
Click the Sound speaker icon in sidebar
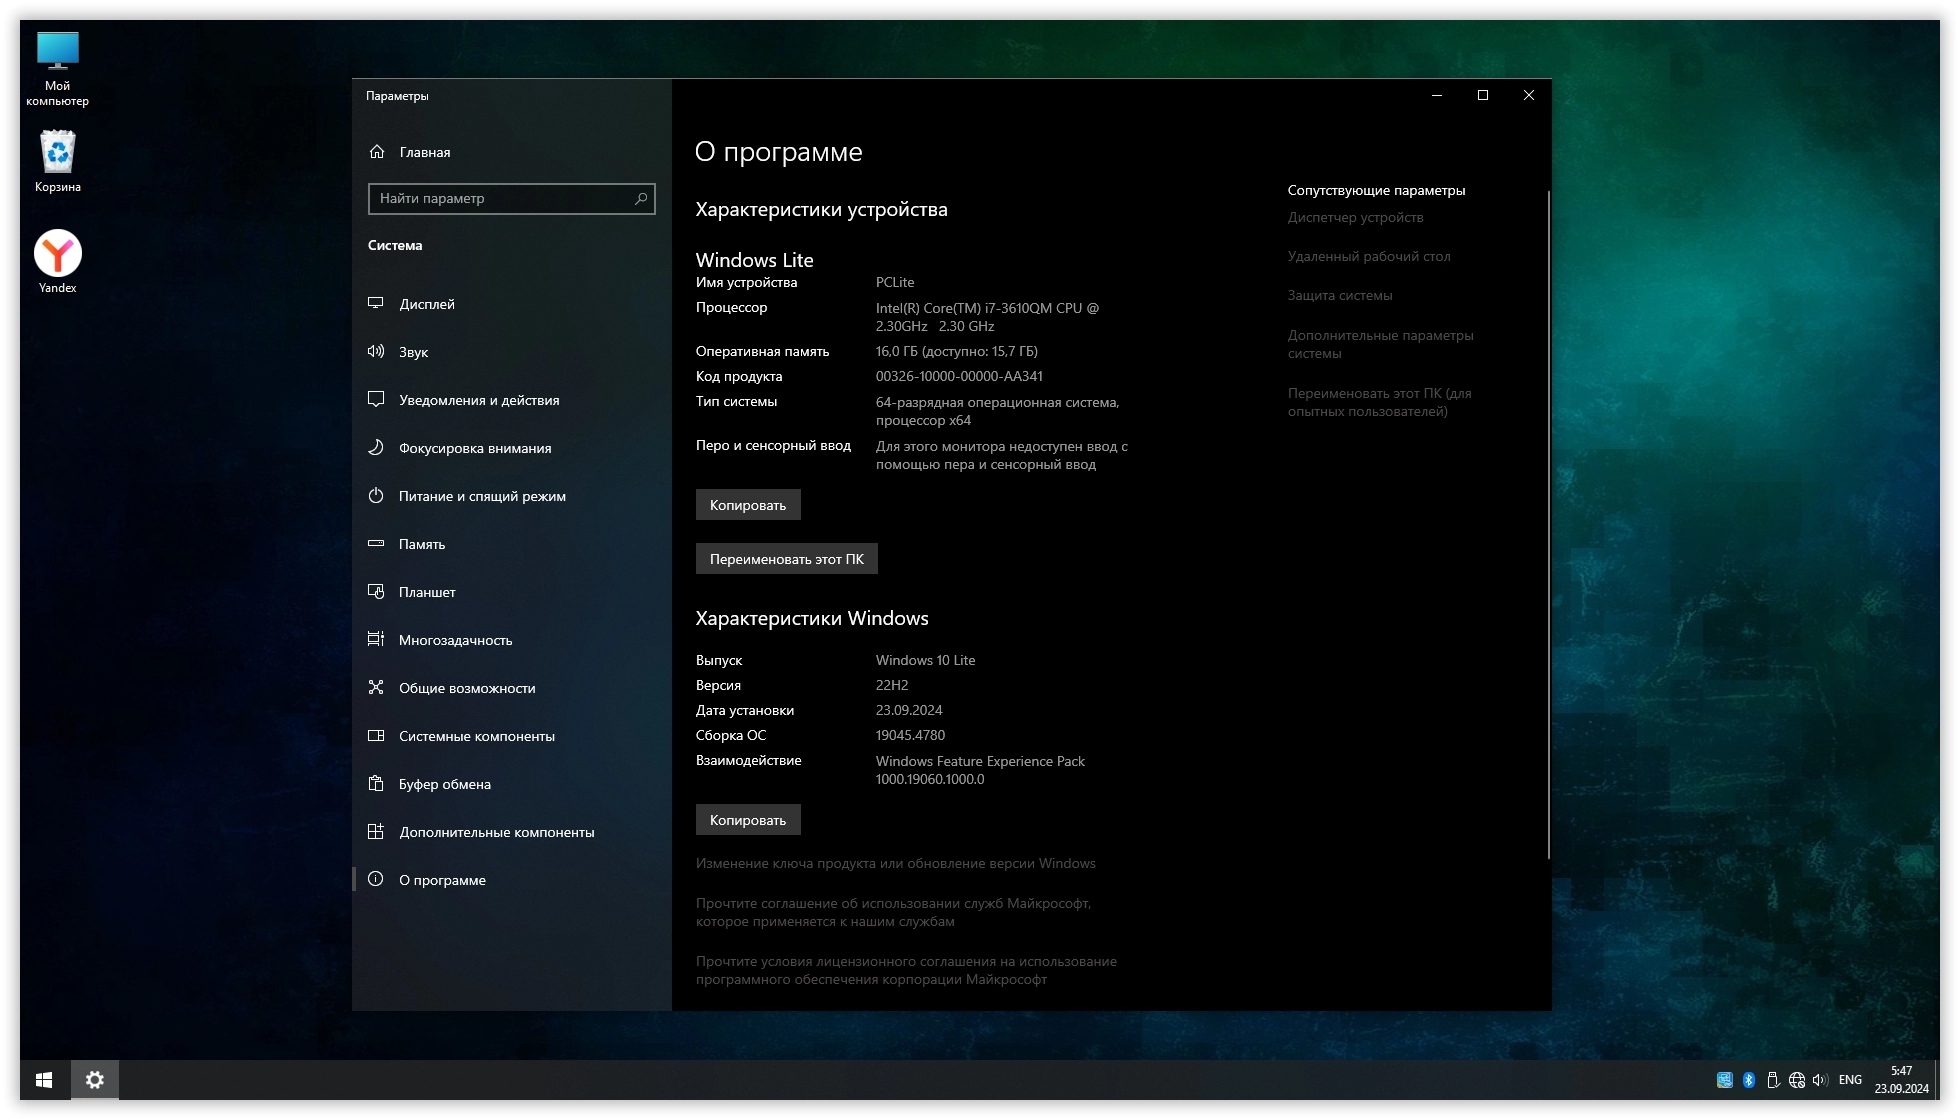click(376, 351)
